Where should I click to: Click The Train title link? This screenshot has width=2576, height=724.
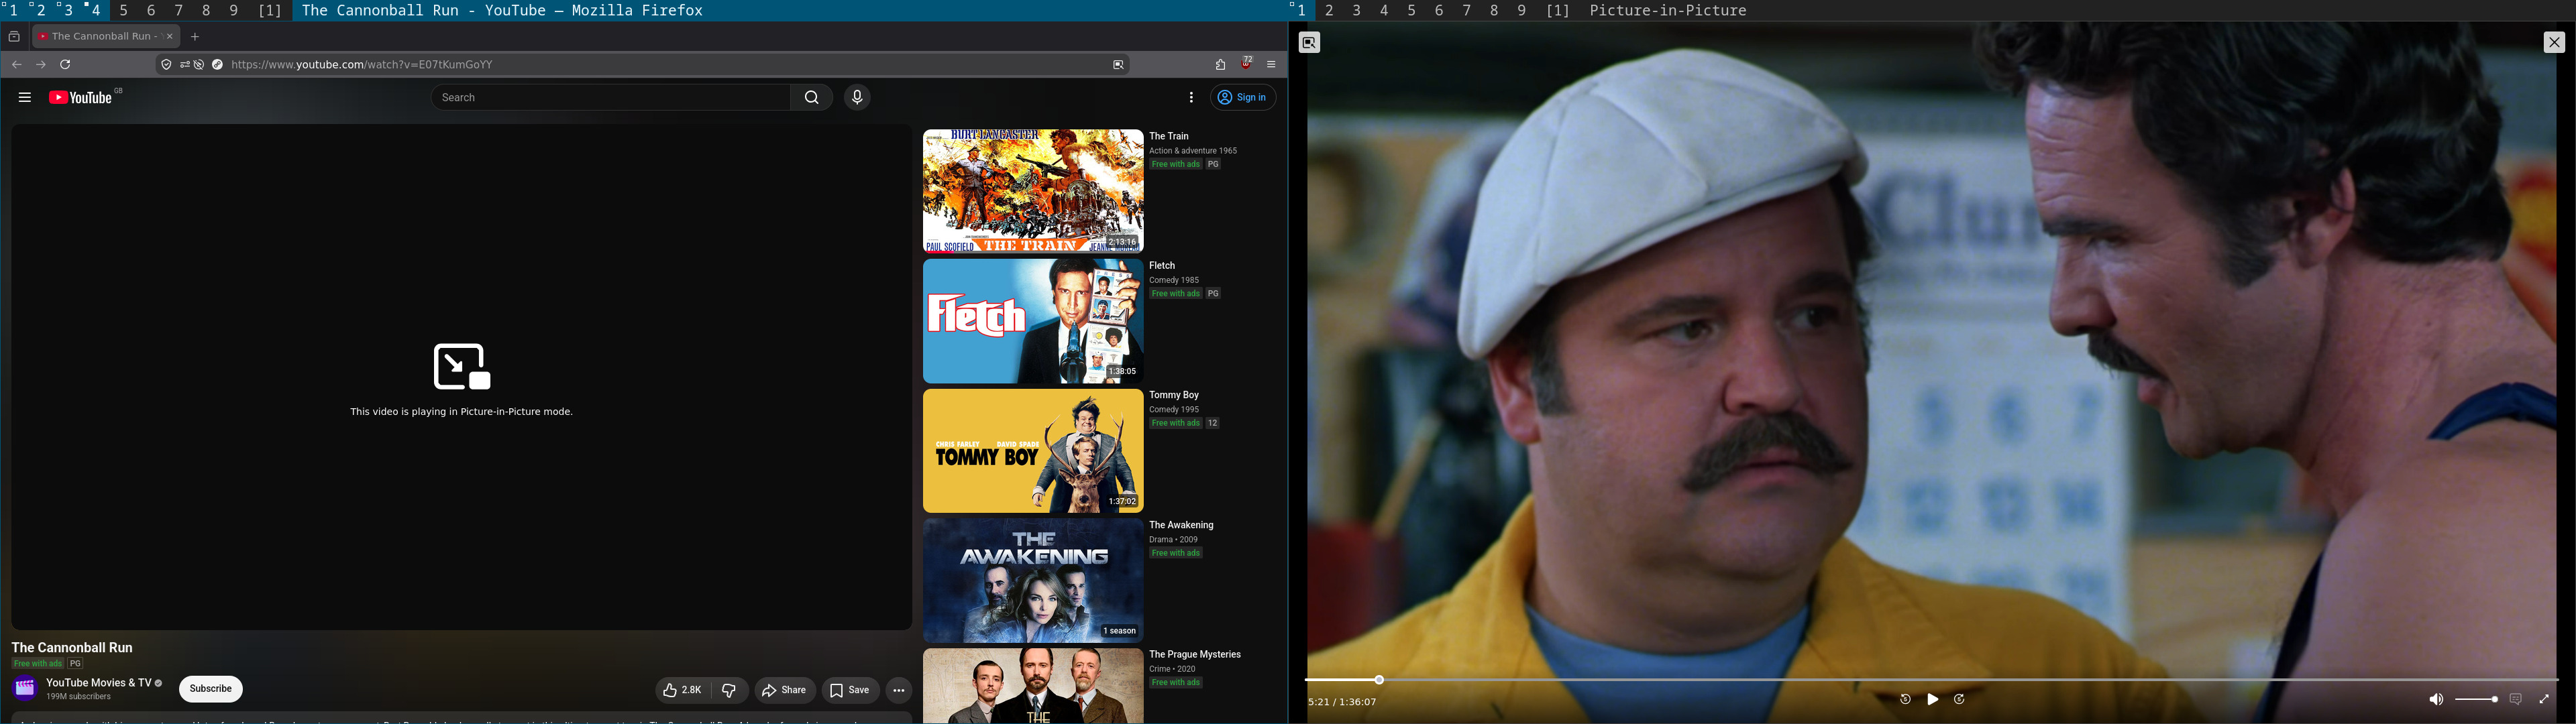(1169, 136)
